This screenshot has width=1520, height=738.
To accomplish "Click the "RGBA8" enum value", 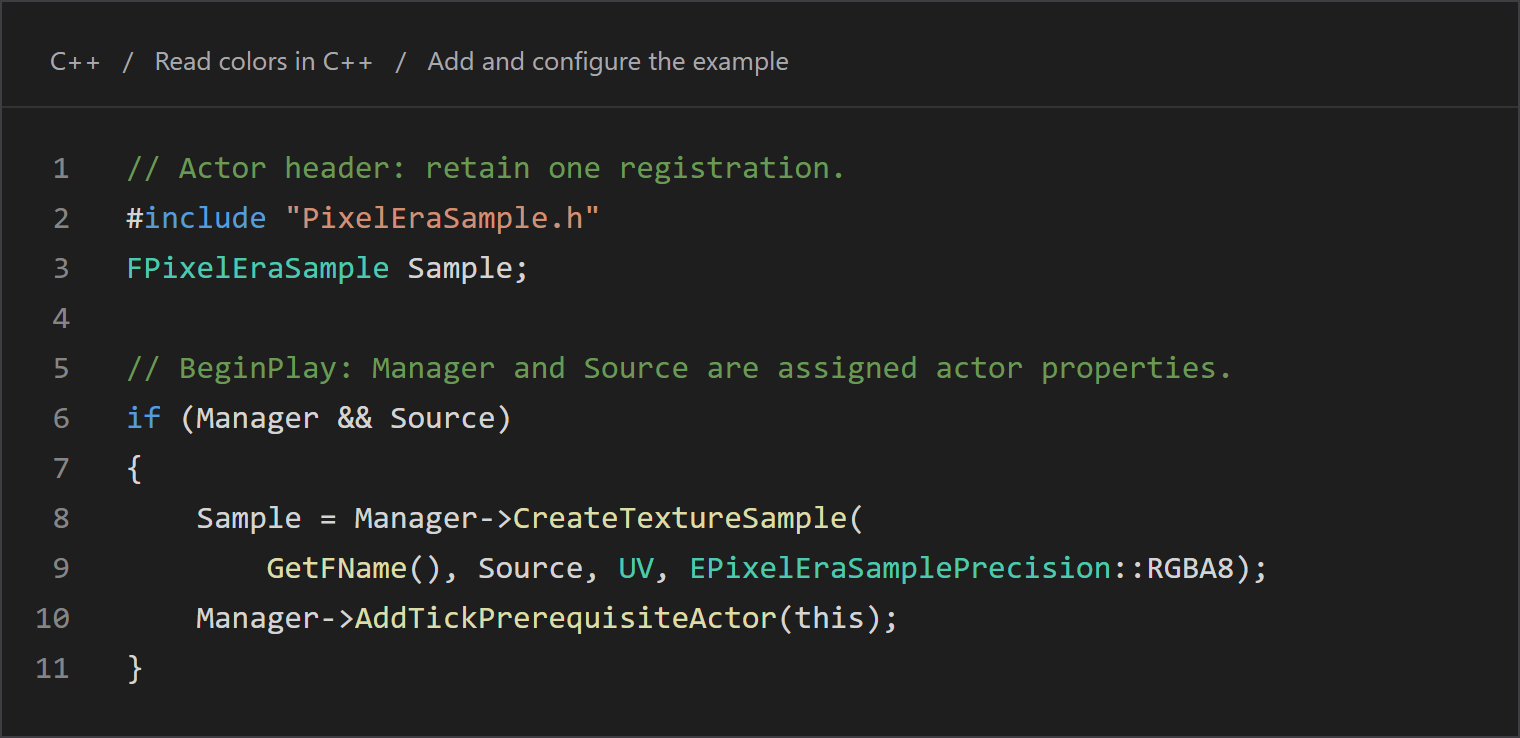I will pyautogui.click(x=1191, y=568).
